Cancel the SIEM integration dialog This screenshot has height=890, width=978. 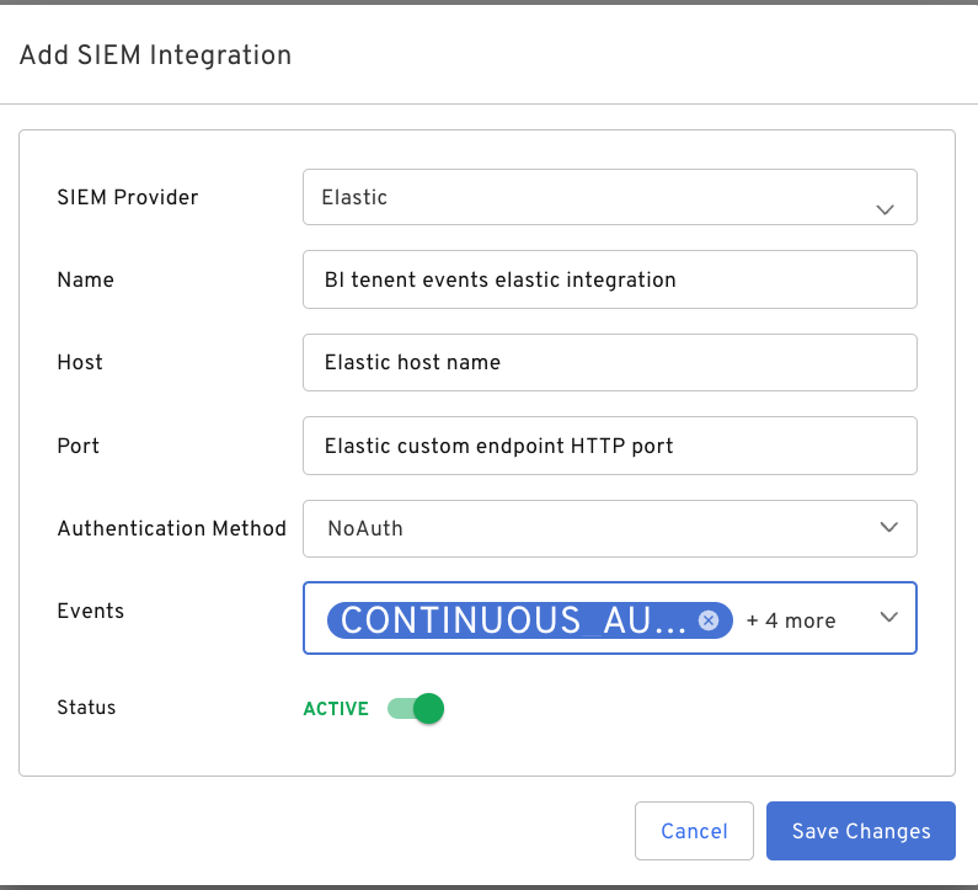[x=694, y=831]
